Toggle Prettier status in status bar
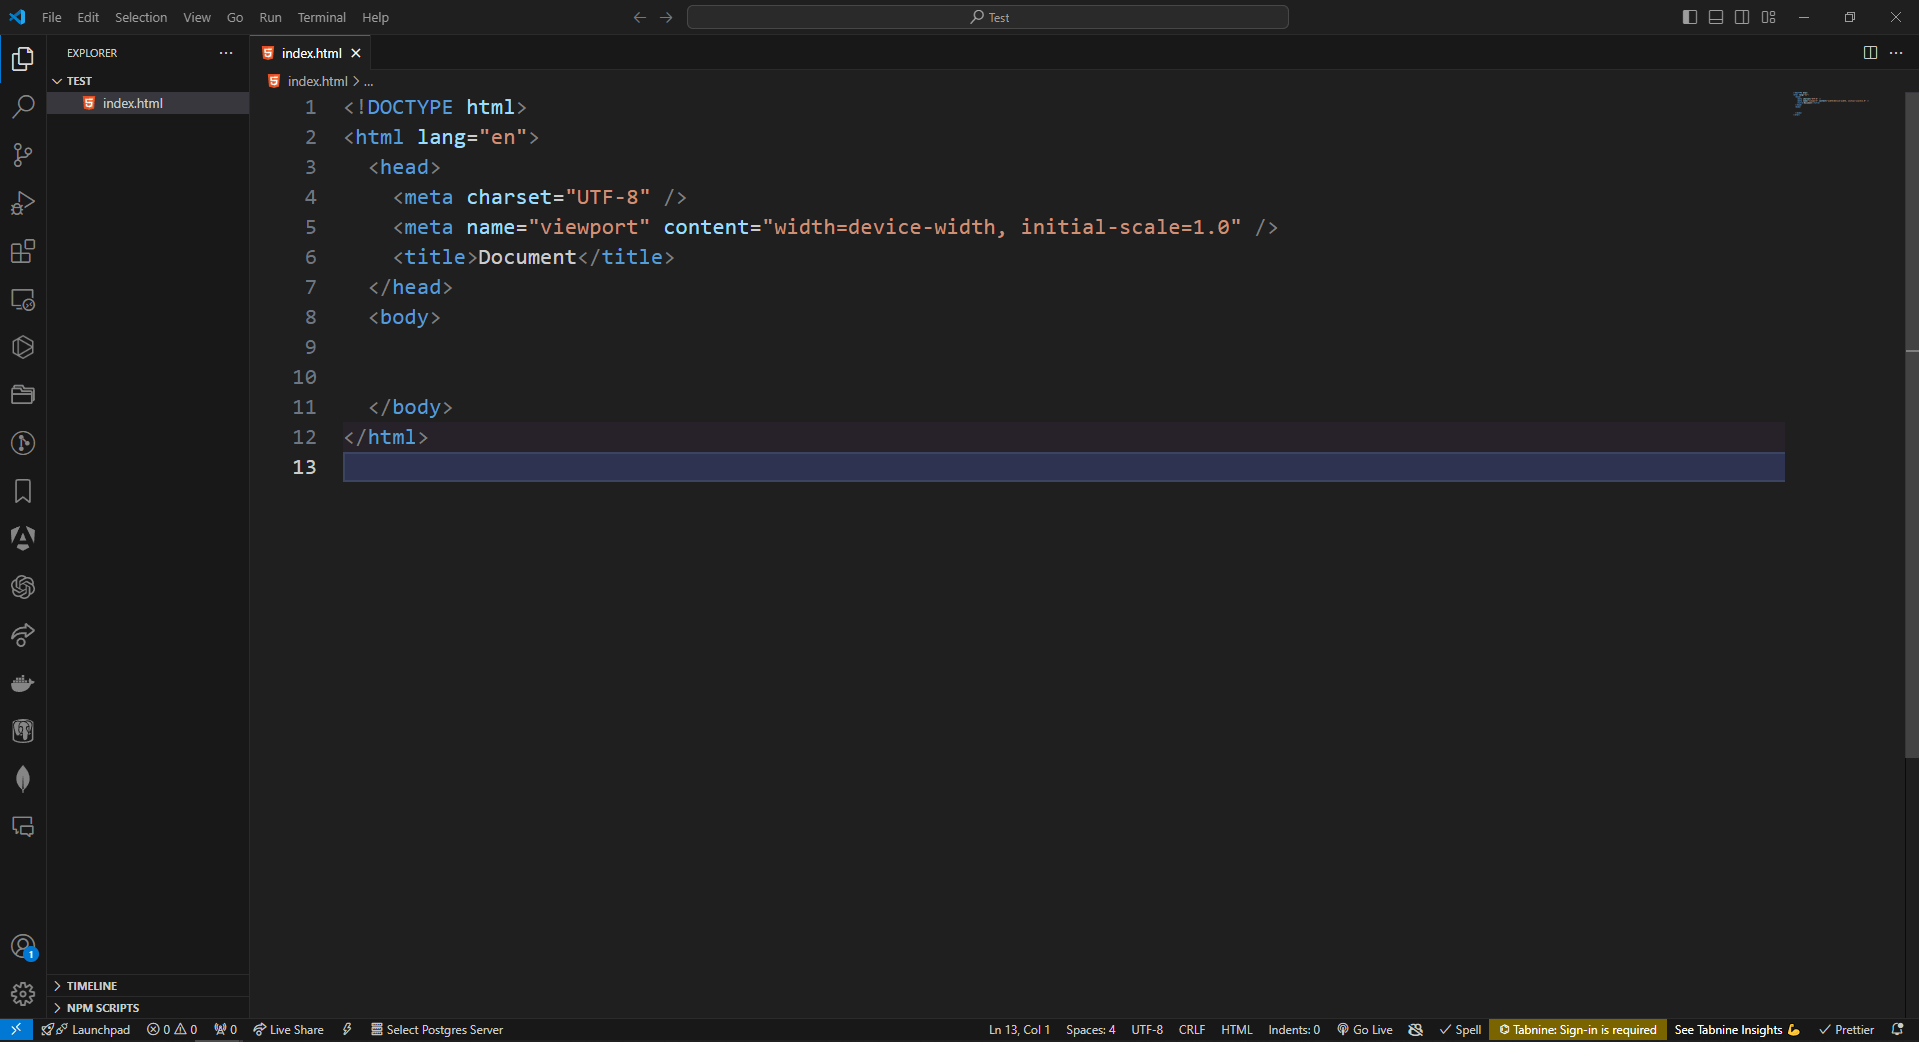The width and height of the screenshot is (1919, 1042). (x=1846, y=1029)
